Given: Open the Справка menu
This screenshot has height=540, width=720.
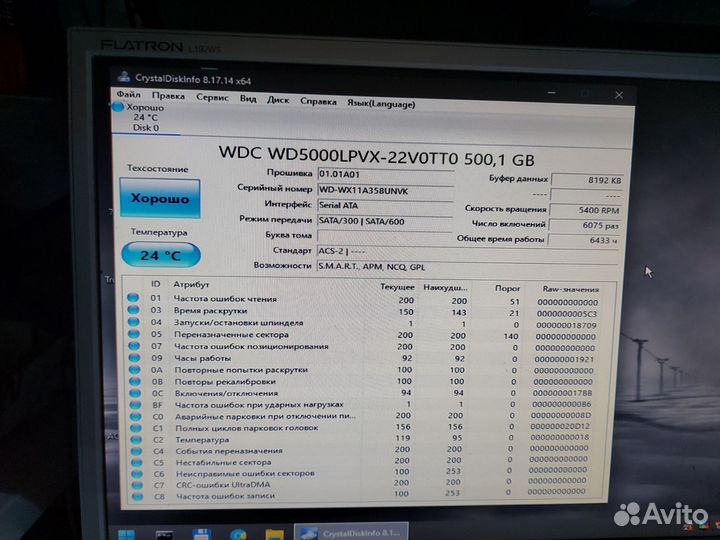Looking at the screenshot, I should click(318, 101).
